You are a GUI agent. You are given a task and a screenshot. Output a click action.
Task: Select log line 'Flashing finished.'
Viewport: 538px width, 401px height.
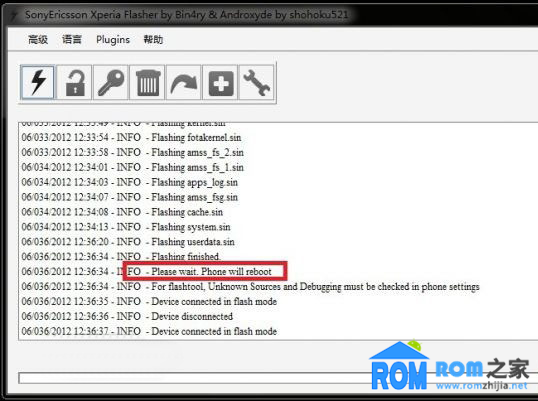121,257
